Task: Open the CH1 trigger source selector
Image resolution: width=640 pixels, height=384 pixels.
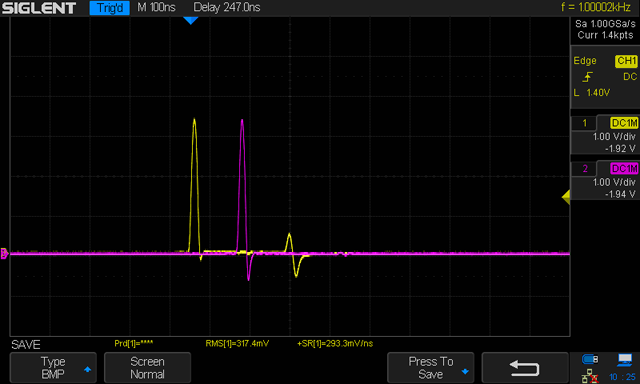Action: point(626,61)
